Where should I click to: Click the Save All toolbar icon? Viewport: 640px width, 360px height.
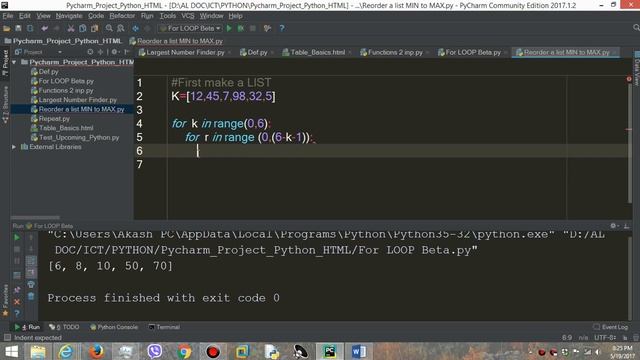pyautogui.click(x=18, y=28)
